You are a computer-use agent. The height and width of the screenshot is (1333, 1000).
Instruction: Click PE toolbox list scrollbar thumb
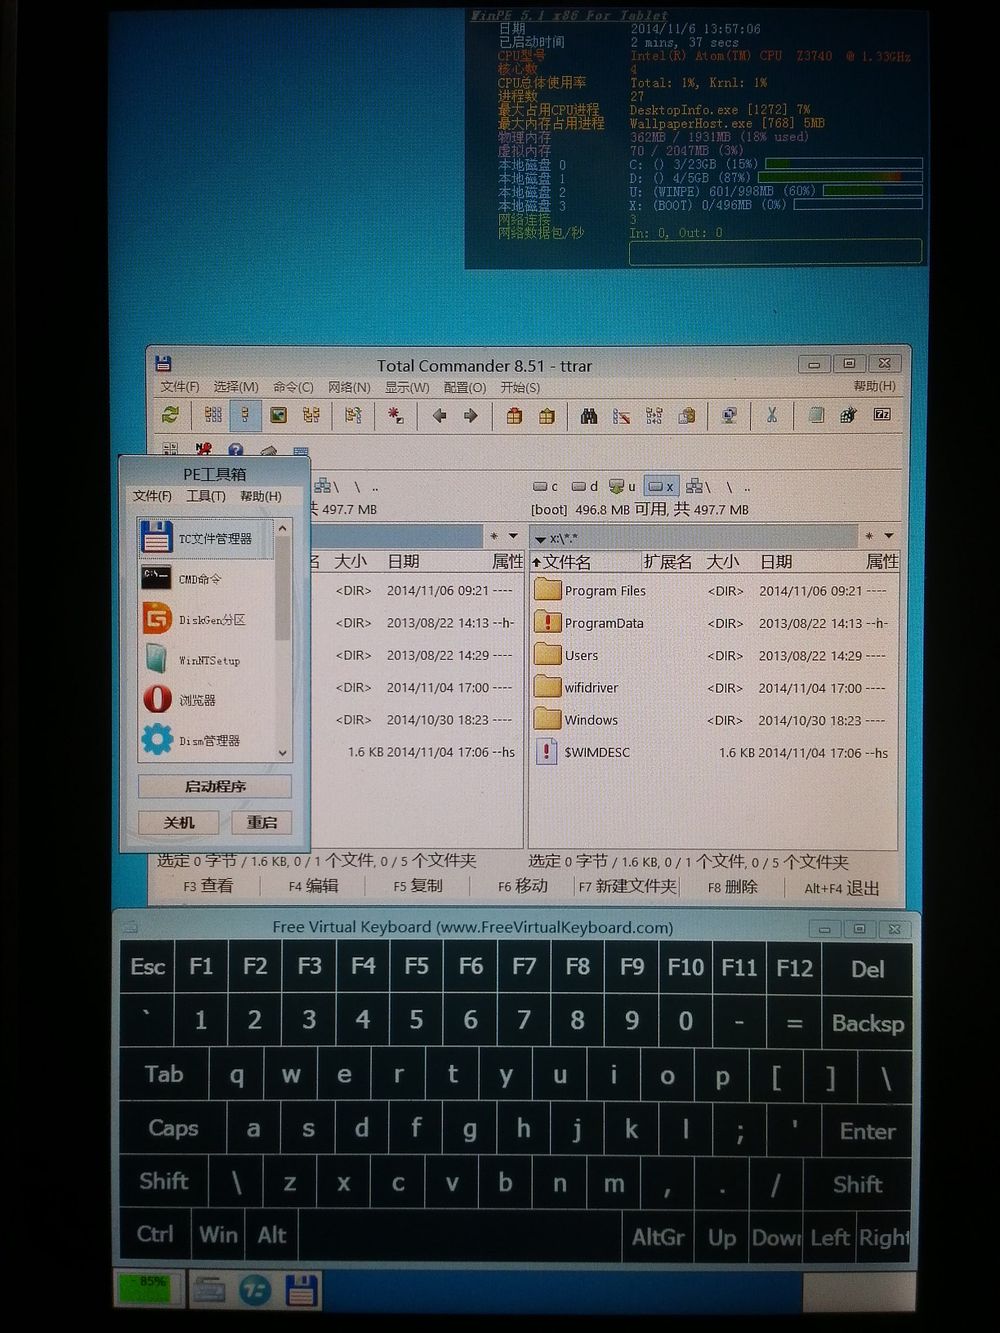[282, 590]
